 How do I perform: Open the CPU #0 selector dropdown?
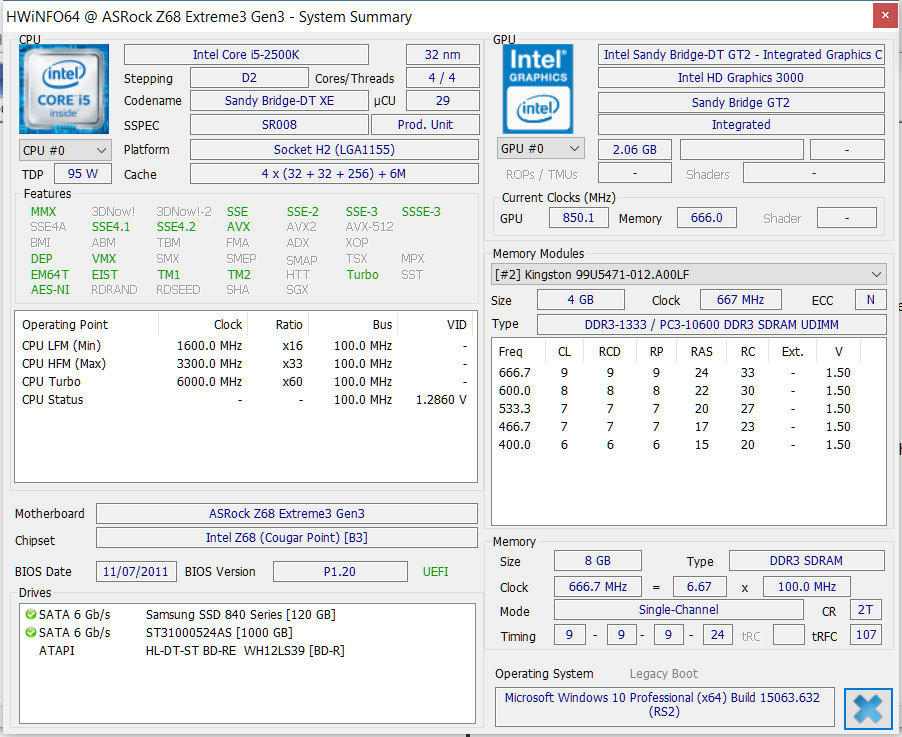(65, 150)
